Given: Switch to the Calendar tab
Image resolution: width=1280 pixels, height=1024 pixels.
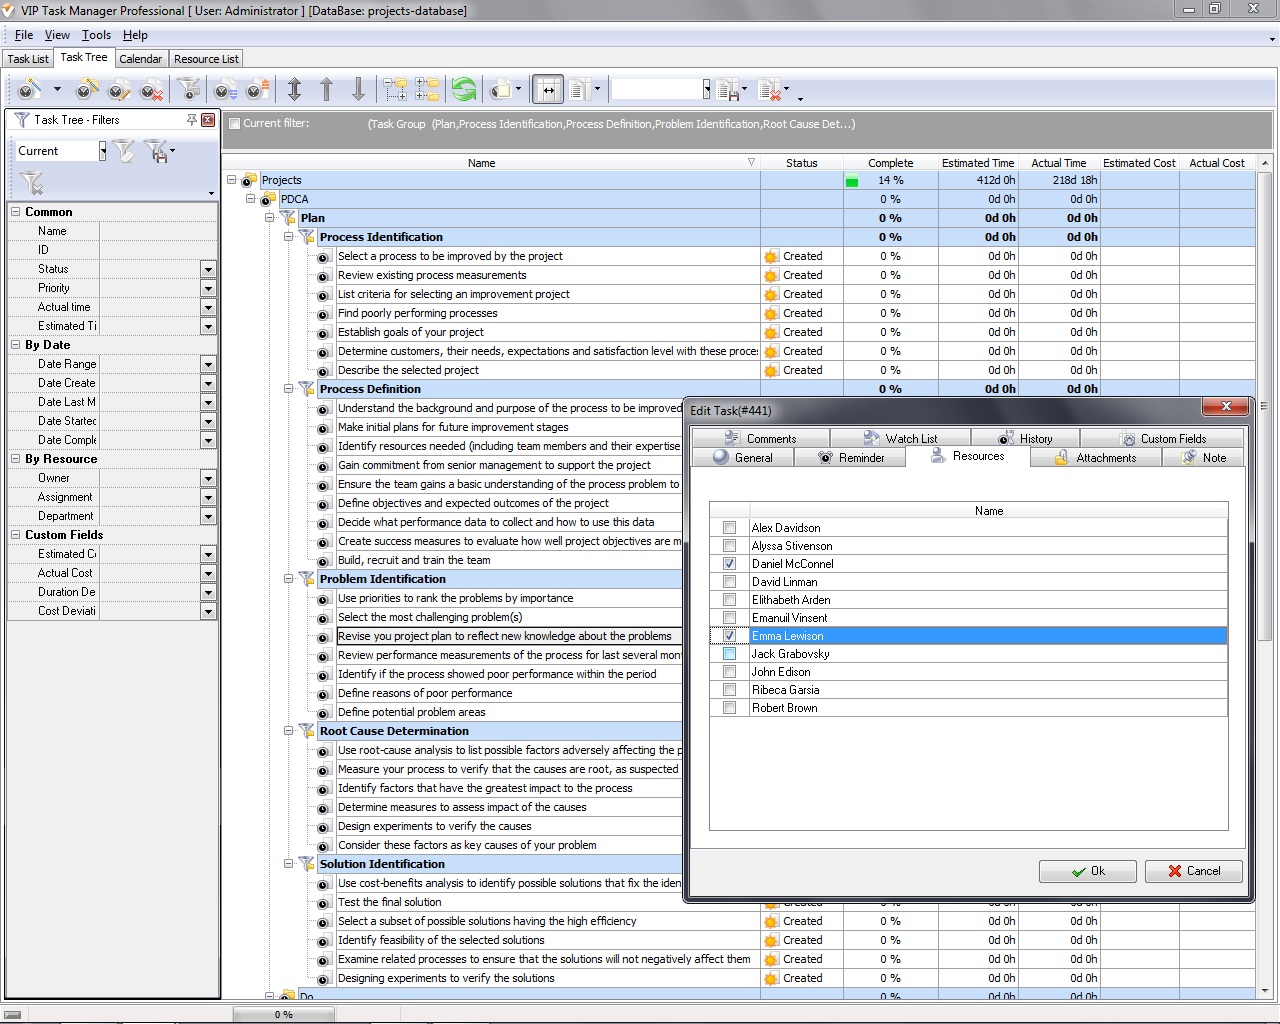Looking at the screenshot, I should click(140, 59).
